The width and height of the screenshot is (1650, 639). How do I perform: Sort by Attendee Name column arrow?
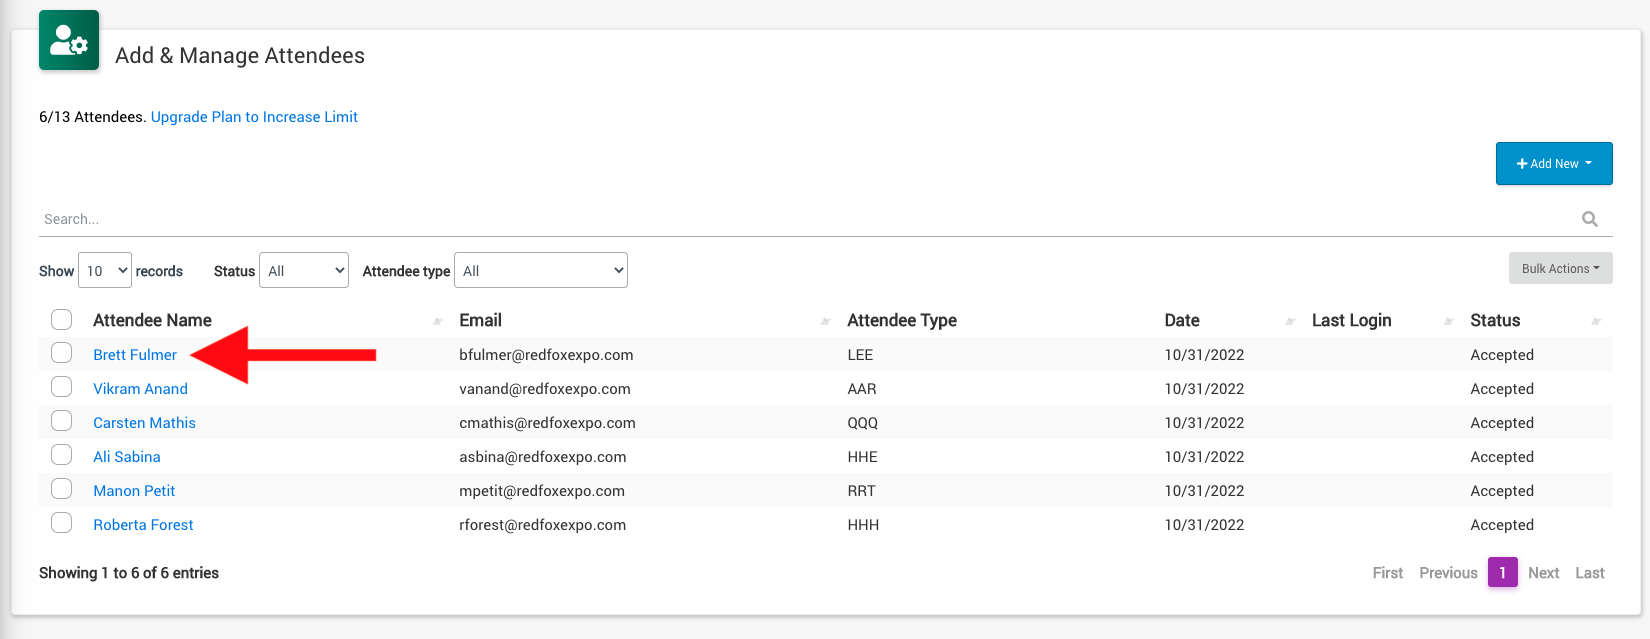click(437, 321)
